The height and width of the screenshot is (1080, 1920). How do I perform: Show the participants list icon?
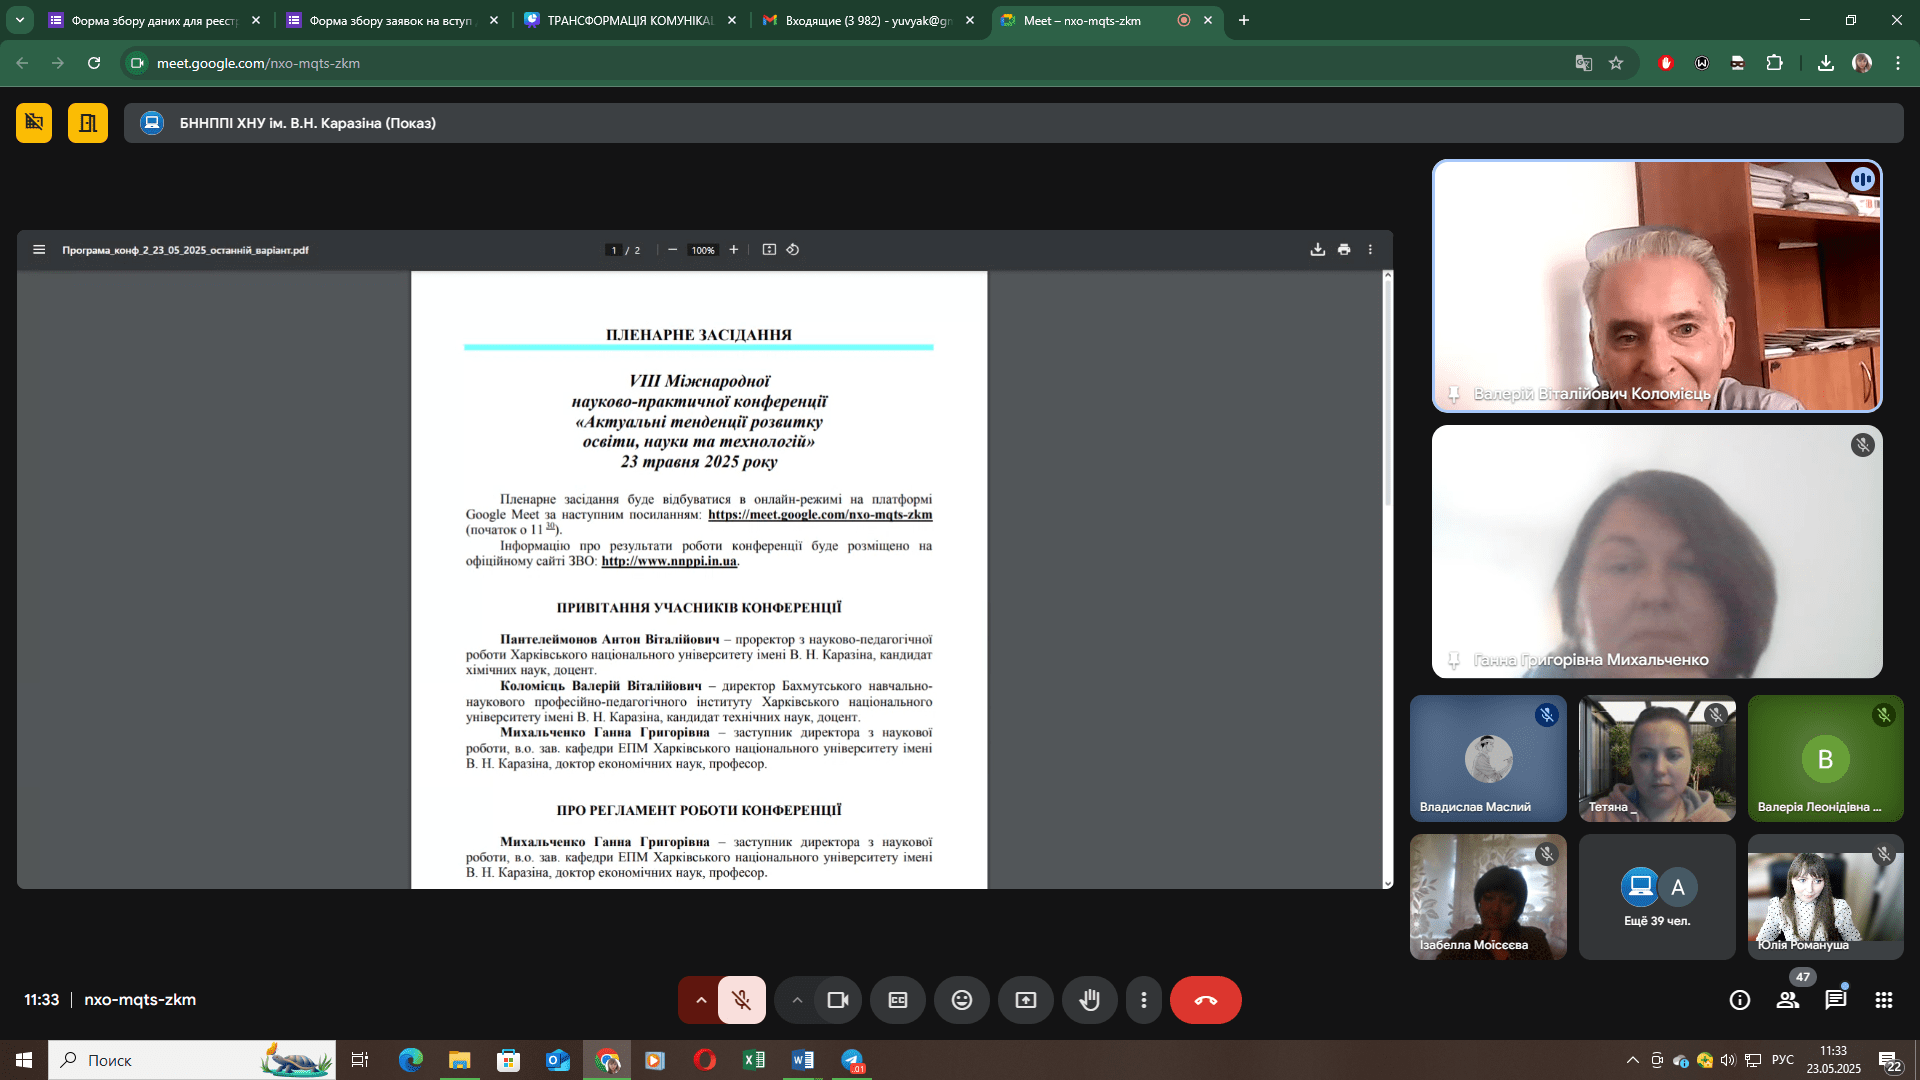pos(1787,1000)
